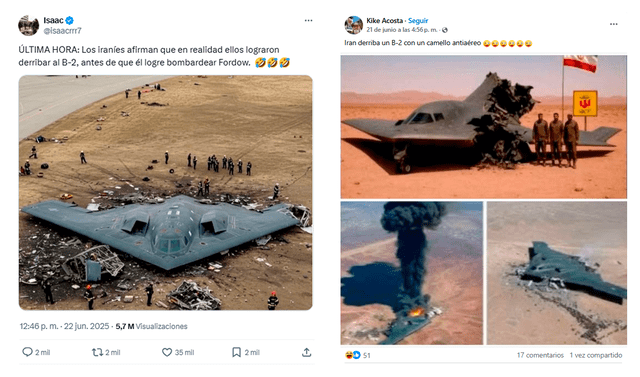This screenshot has height=377, width=640.
Task: Like the tweet with the heart icon
Action: tap(167, 352)
